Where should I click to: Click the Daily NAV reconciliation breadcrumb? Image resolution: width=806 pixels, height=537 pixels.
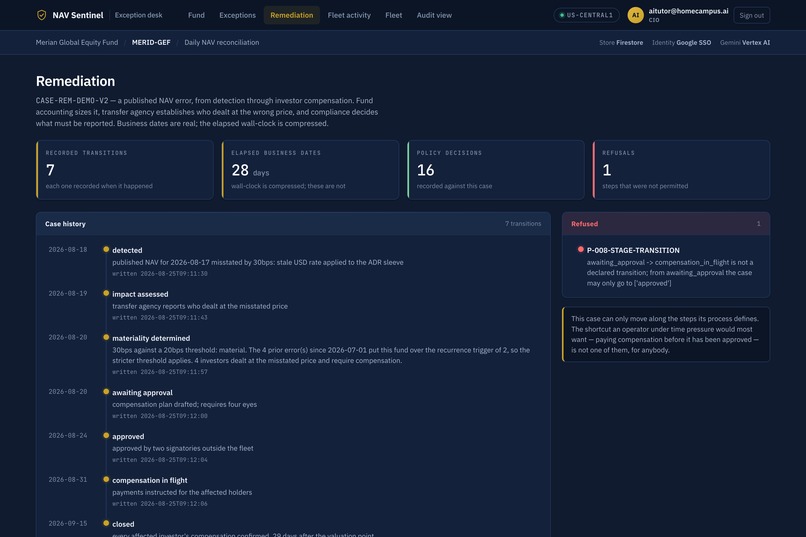(222, 43)
